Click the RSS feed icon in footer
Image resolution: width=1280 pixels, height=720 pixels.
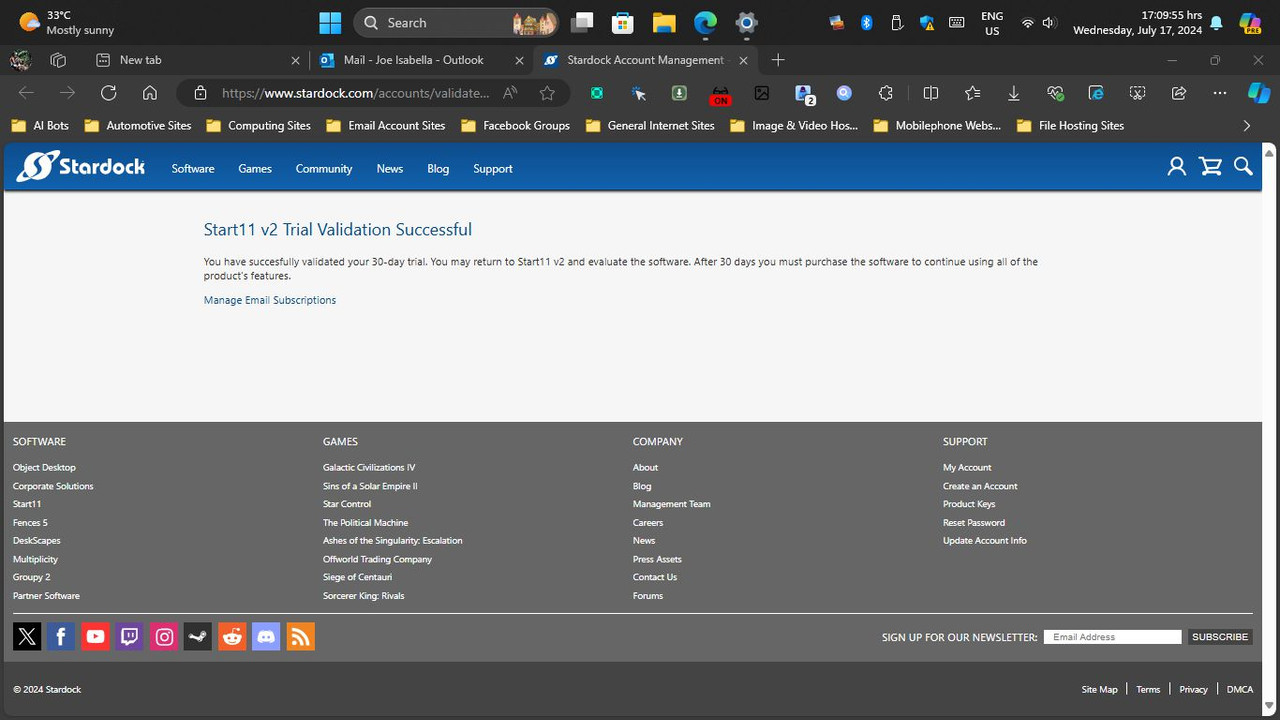300,636
